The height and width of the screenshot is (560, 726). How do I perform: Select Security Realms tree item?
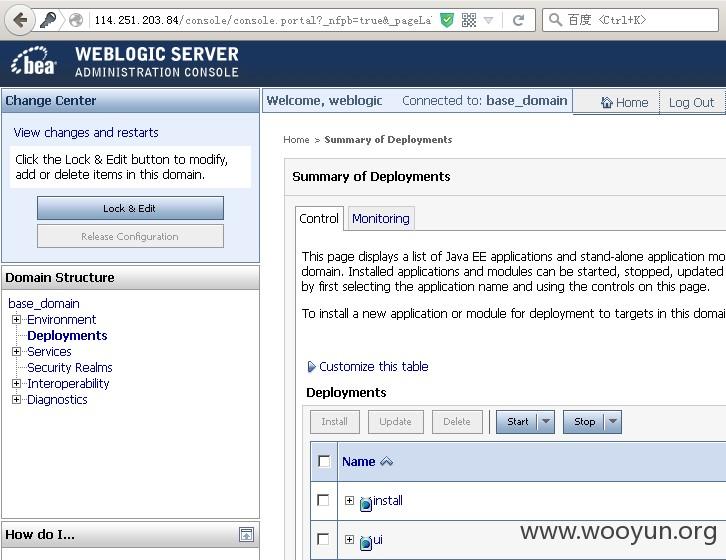[x=70, y=367]
